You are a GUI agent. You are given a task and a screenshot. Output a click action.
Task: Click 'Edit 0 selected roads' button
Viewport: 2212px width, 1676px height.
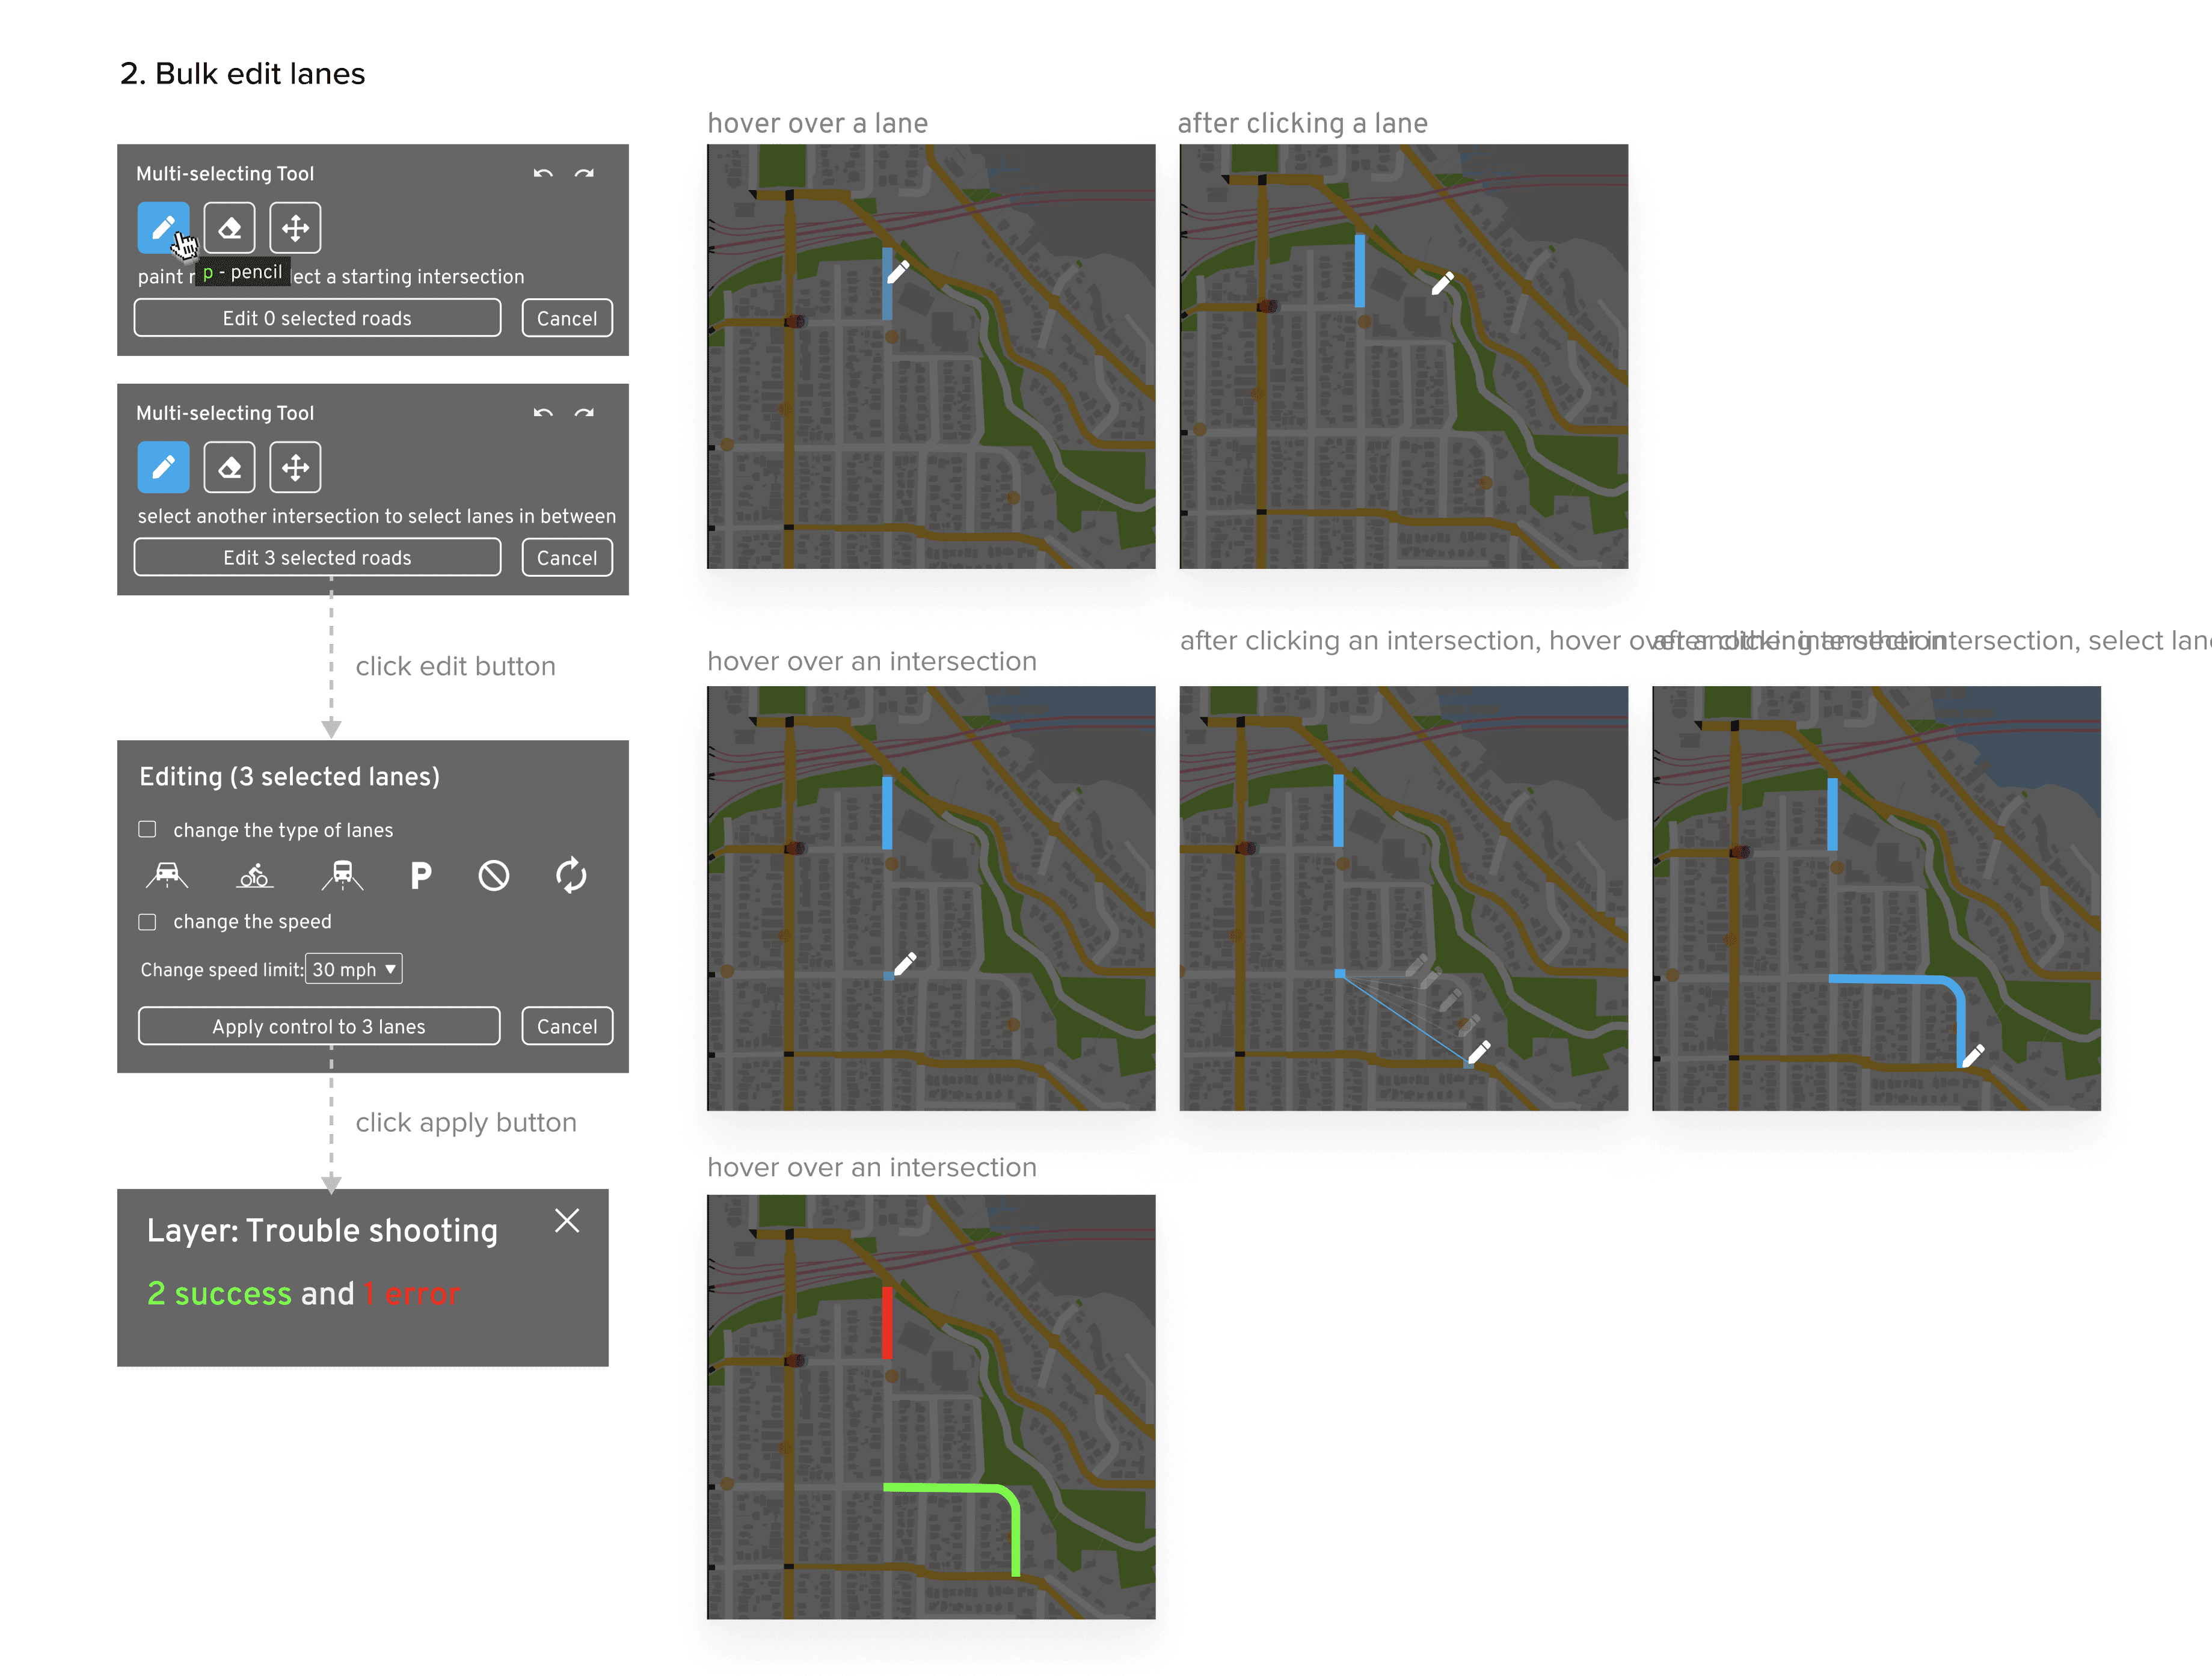click(317, 318)
